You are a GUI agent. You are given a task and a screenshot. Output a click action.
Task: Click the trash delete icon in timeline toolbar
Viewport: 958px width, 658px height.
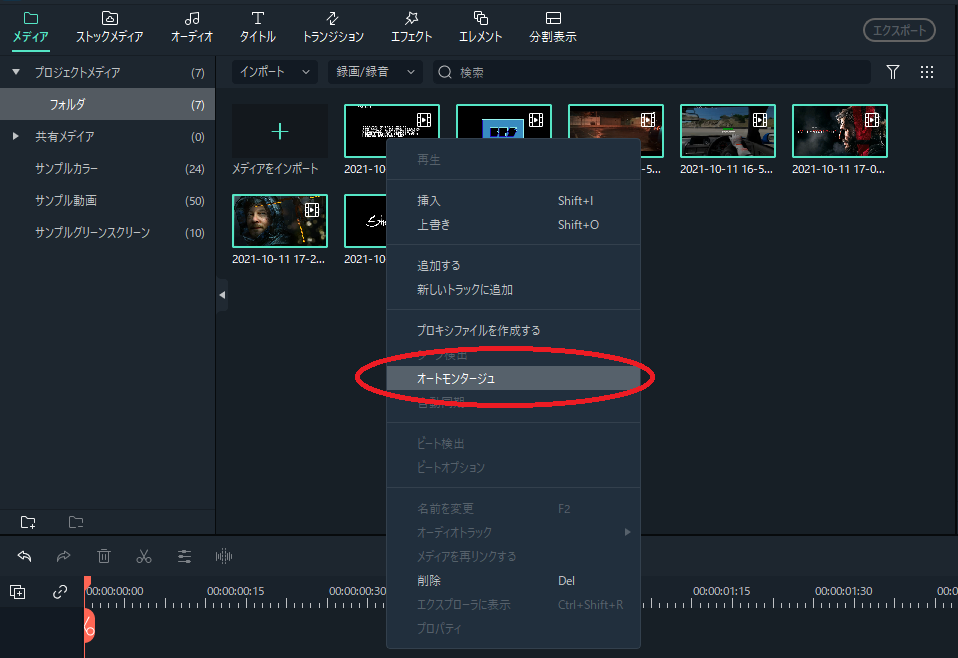pyautogui.click(x=104, y=556)
